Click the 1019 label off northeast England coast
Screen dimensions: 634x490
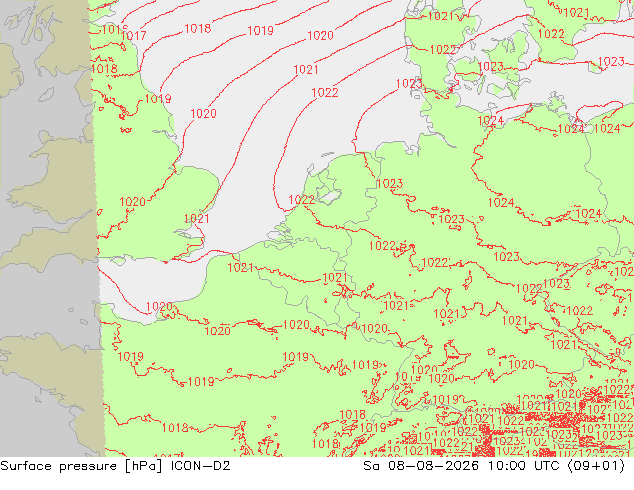(x=158, y=99)
